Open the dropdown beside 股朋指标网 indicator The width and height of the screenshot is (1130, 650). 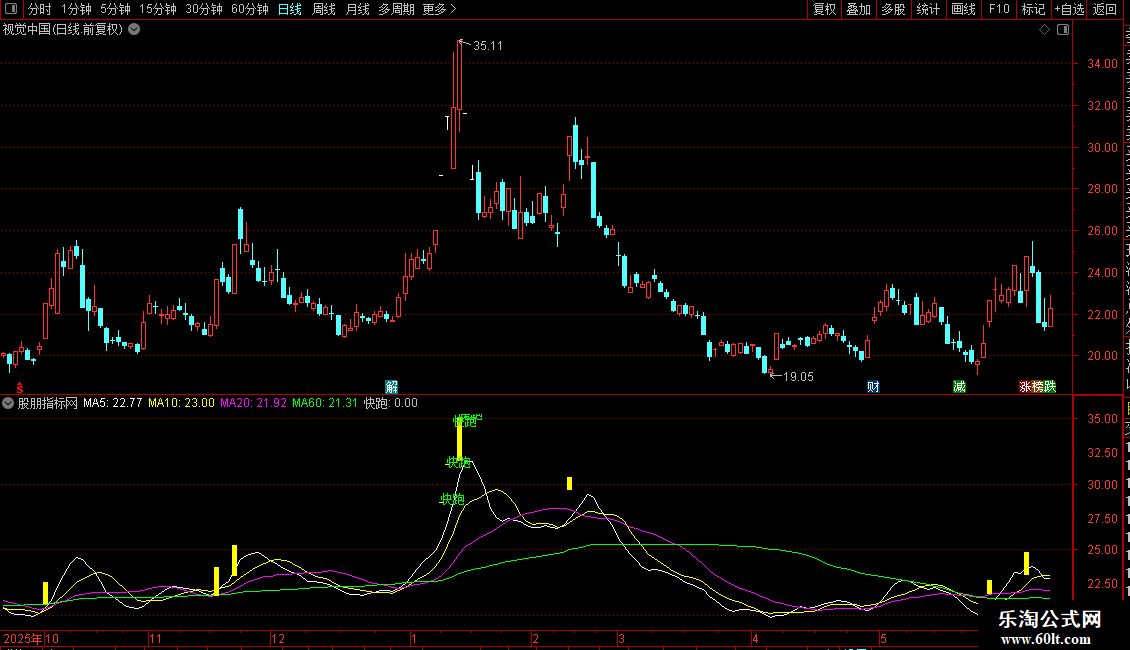click(8, 403)
